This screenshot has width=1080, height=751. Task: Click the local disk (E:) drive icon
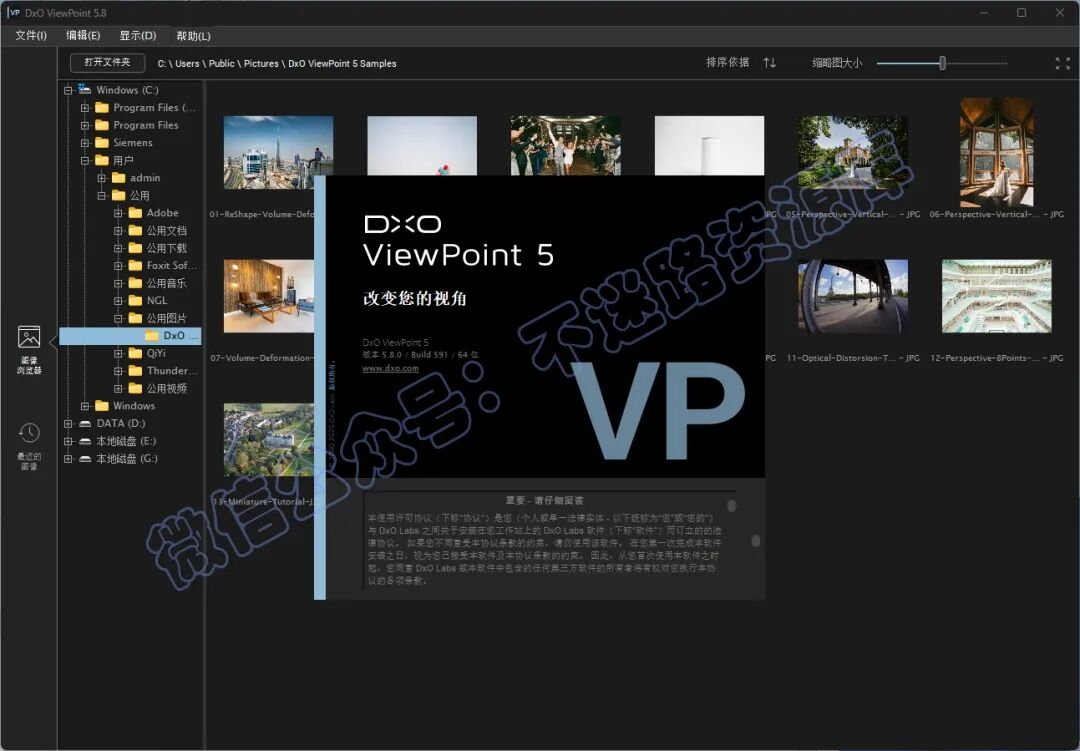click(x=85, y=441)
